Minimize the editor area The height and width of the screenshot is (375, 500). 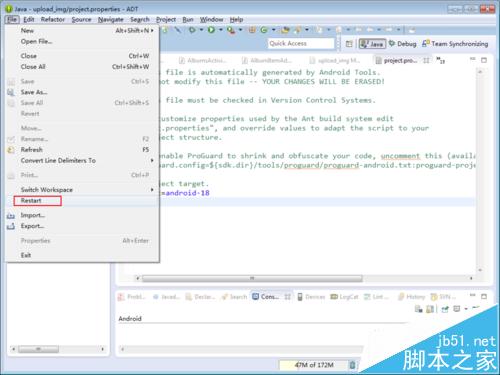473,59
